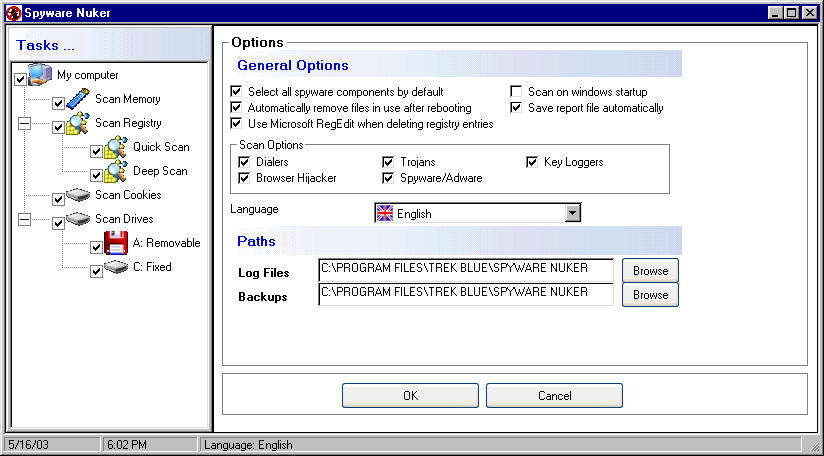The width and height of the screenshot is (824, 456).
Task: Toggle Automatically remove files after rebooting
Action: tap(236, 108)
